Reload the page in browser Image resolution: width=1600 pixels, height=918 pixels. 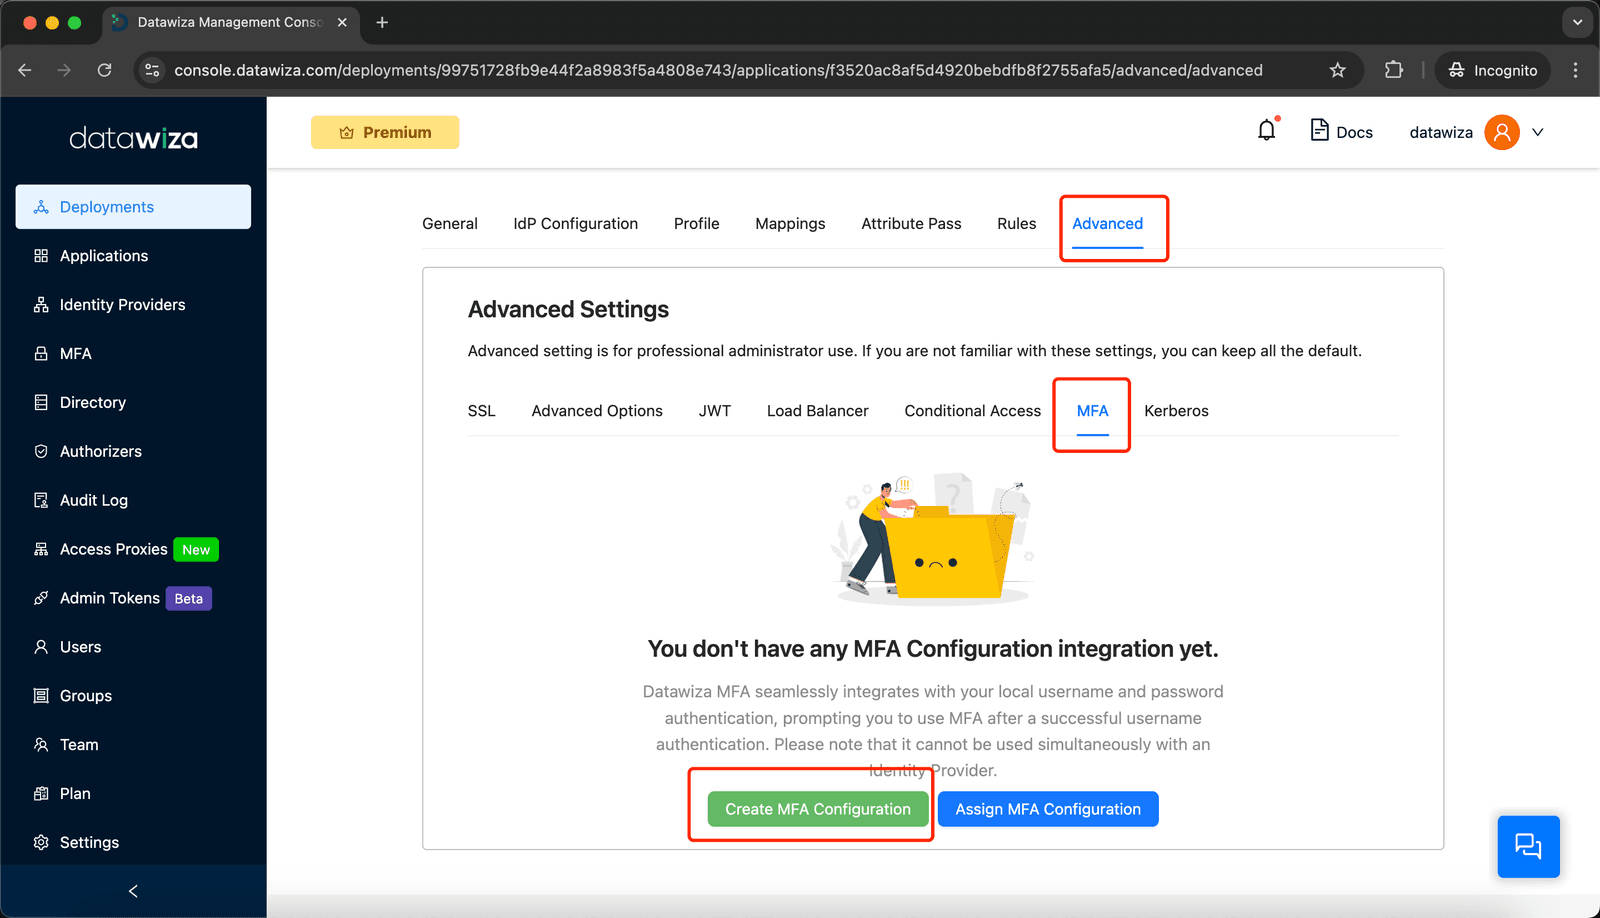[x=104, y=70]
